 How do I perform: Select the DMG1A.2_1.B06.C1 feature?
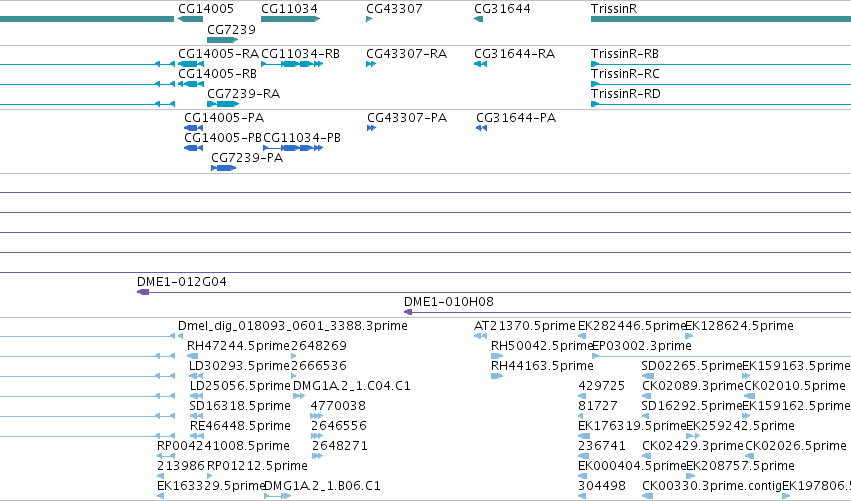coord(277,496)
